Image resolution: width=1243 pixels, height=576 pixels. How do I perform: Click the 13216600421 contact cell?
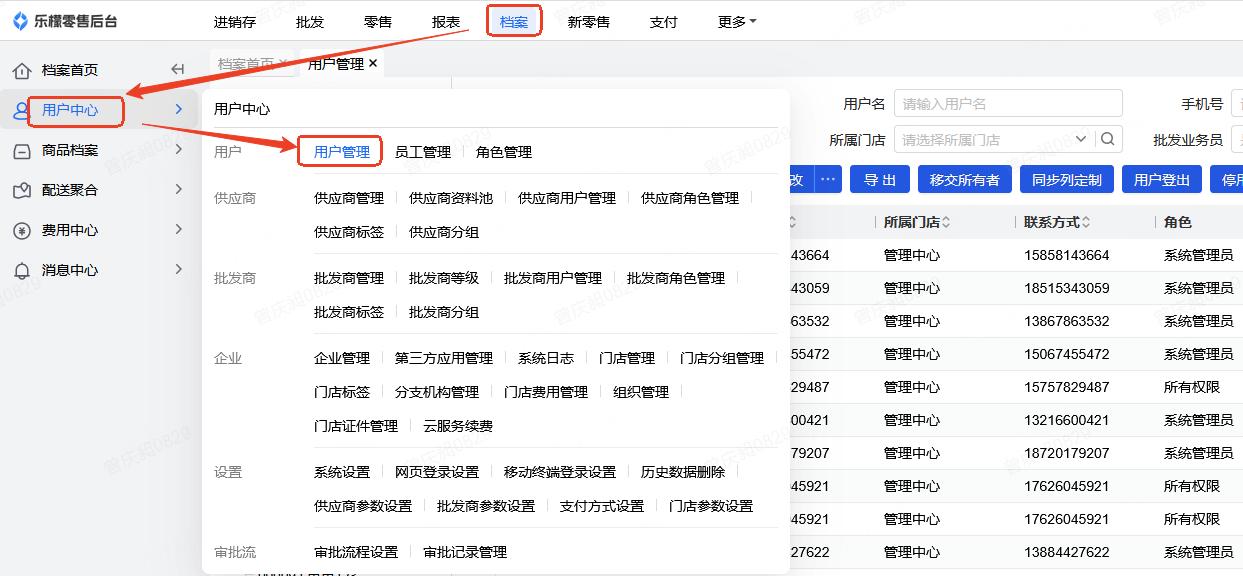(1067, 420)
